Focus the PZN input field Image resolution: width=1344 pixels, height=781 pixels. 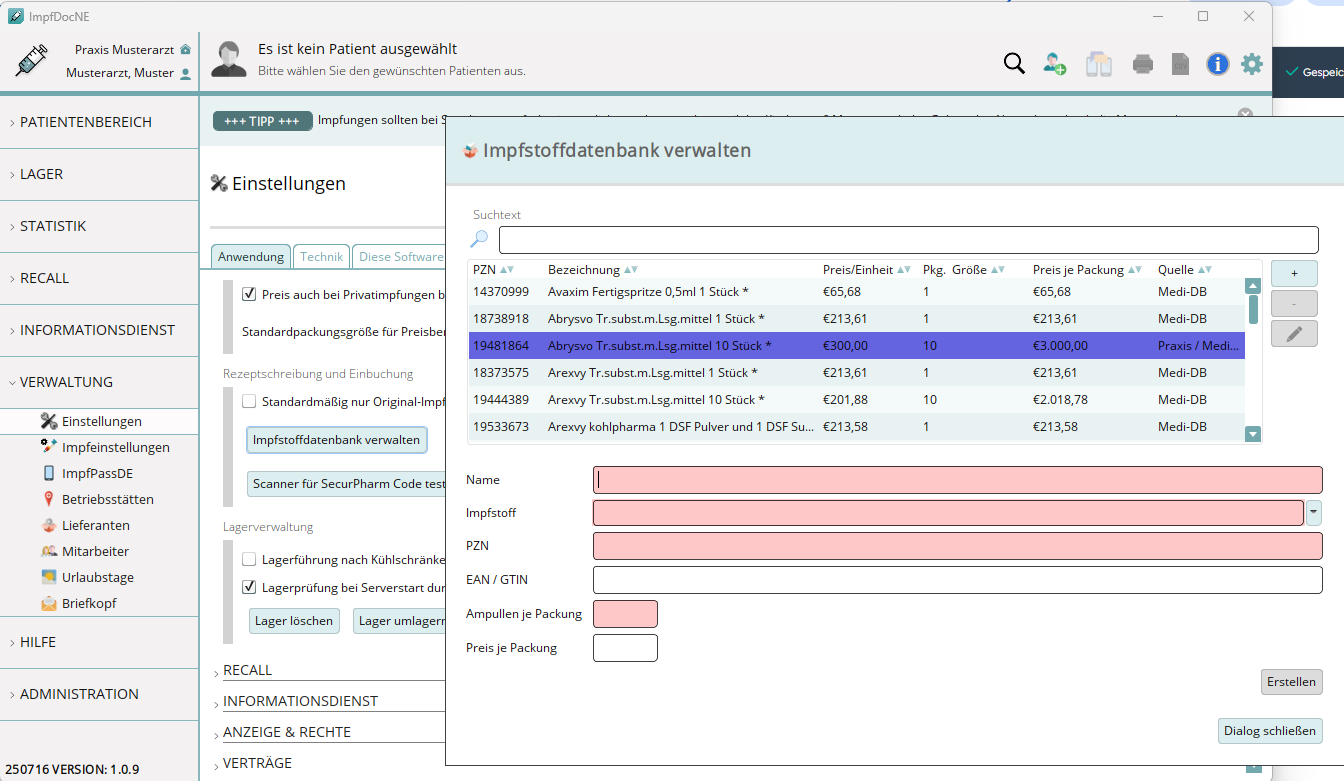[957, 546]
